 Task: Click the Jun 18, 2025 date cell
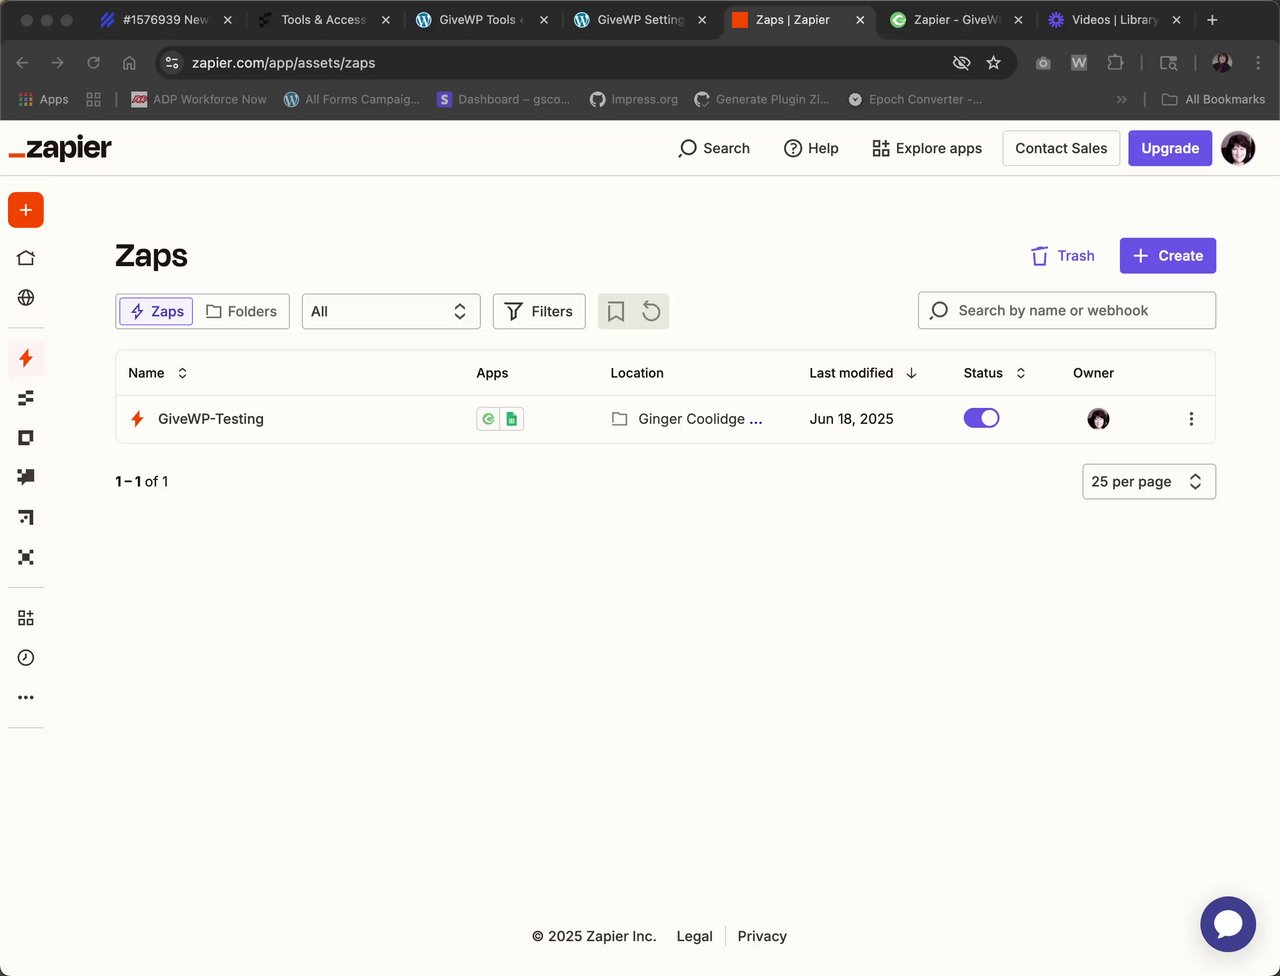851,419
